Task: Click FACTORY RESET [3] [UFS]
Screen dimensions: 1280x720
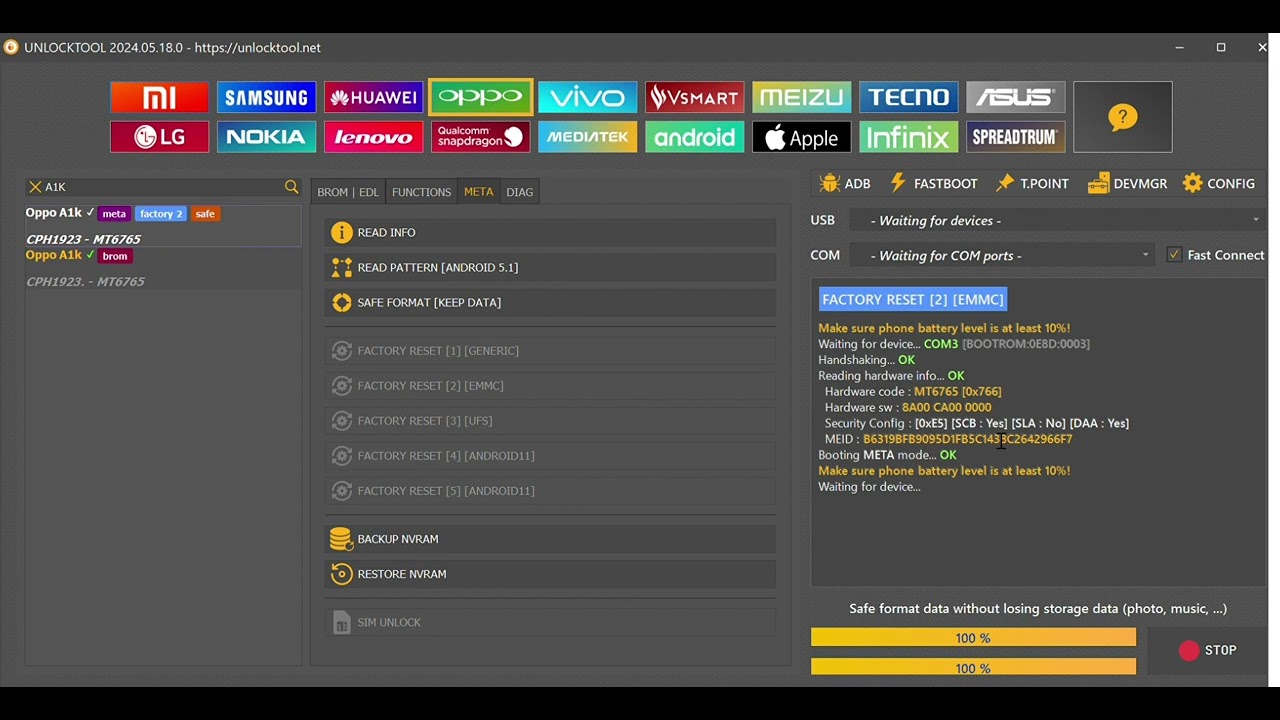Action: [550, 421]
